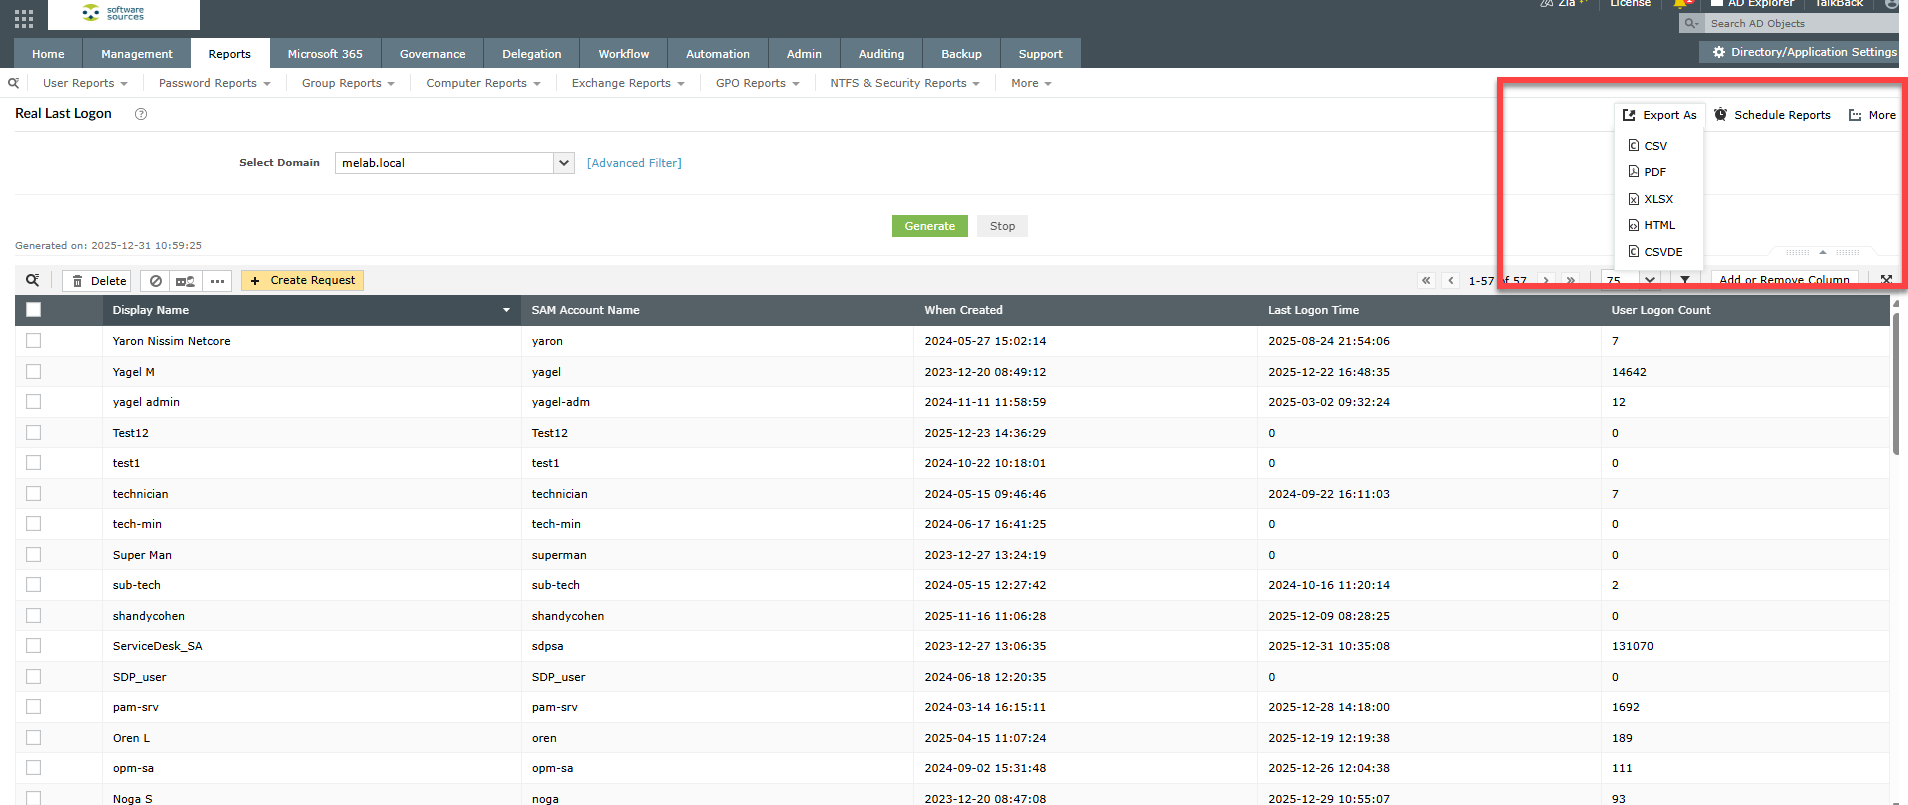Click the Schedule Reports alarm clock icon
The width and height of the screenshot is (1908, 805).
1721,115
